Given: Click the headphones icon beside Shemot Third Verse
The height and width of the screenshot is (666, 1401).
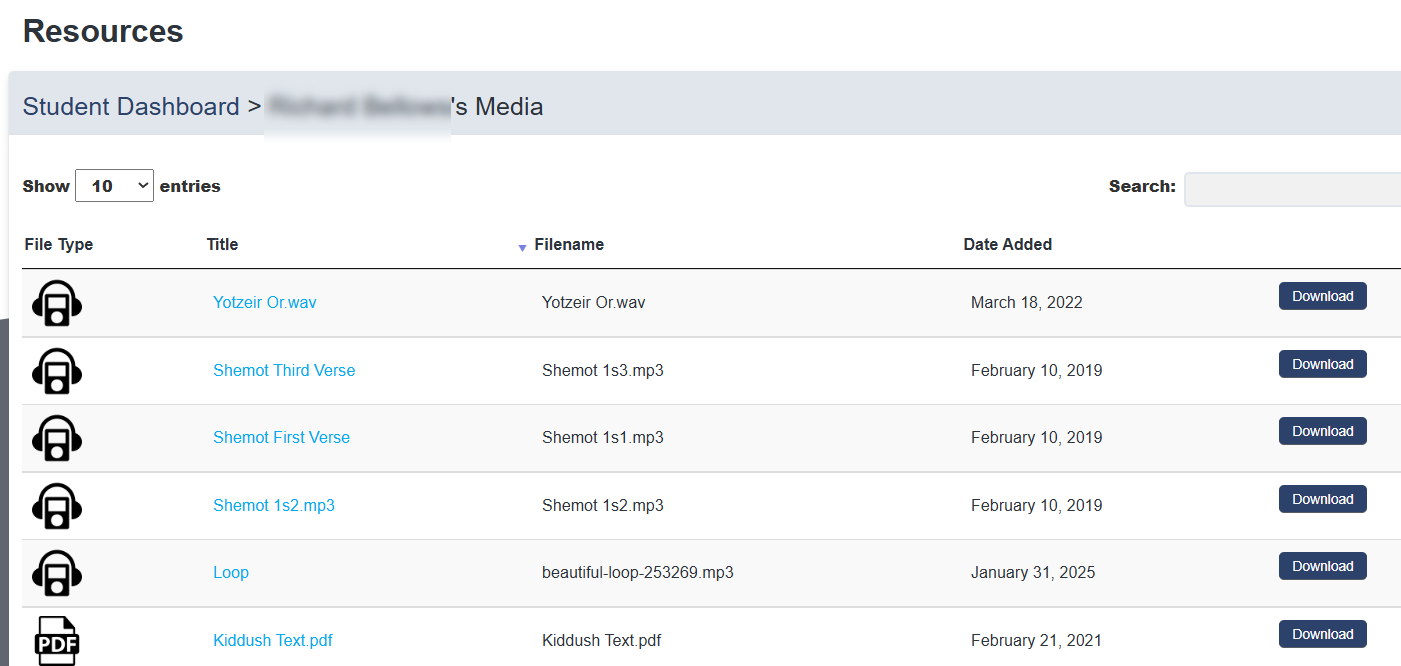Looking at the screenshot, I should [x=57, y=371].
